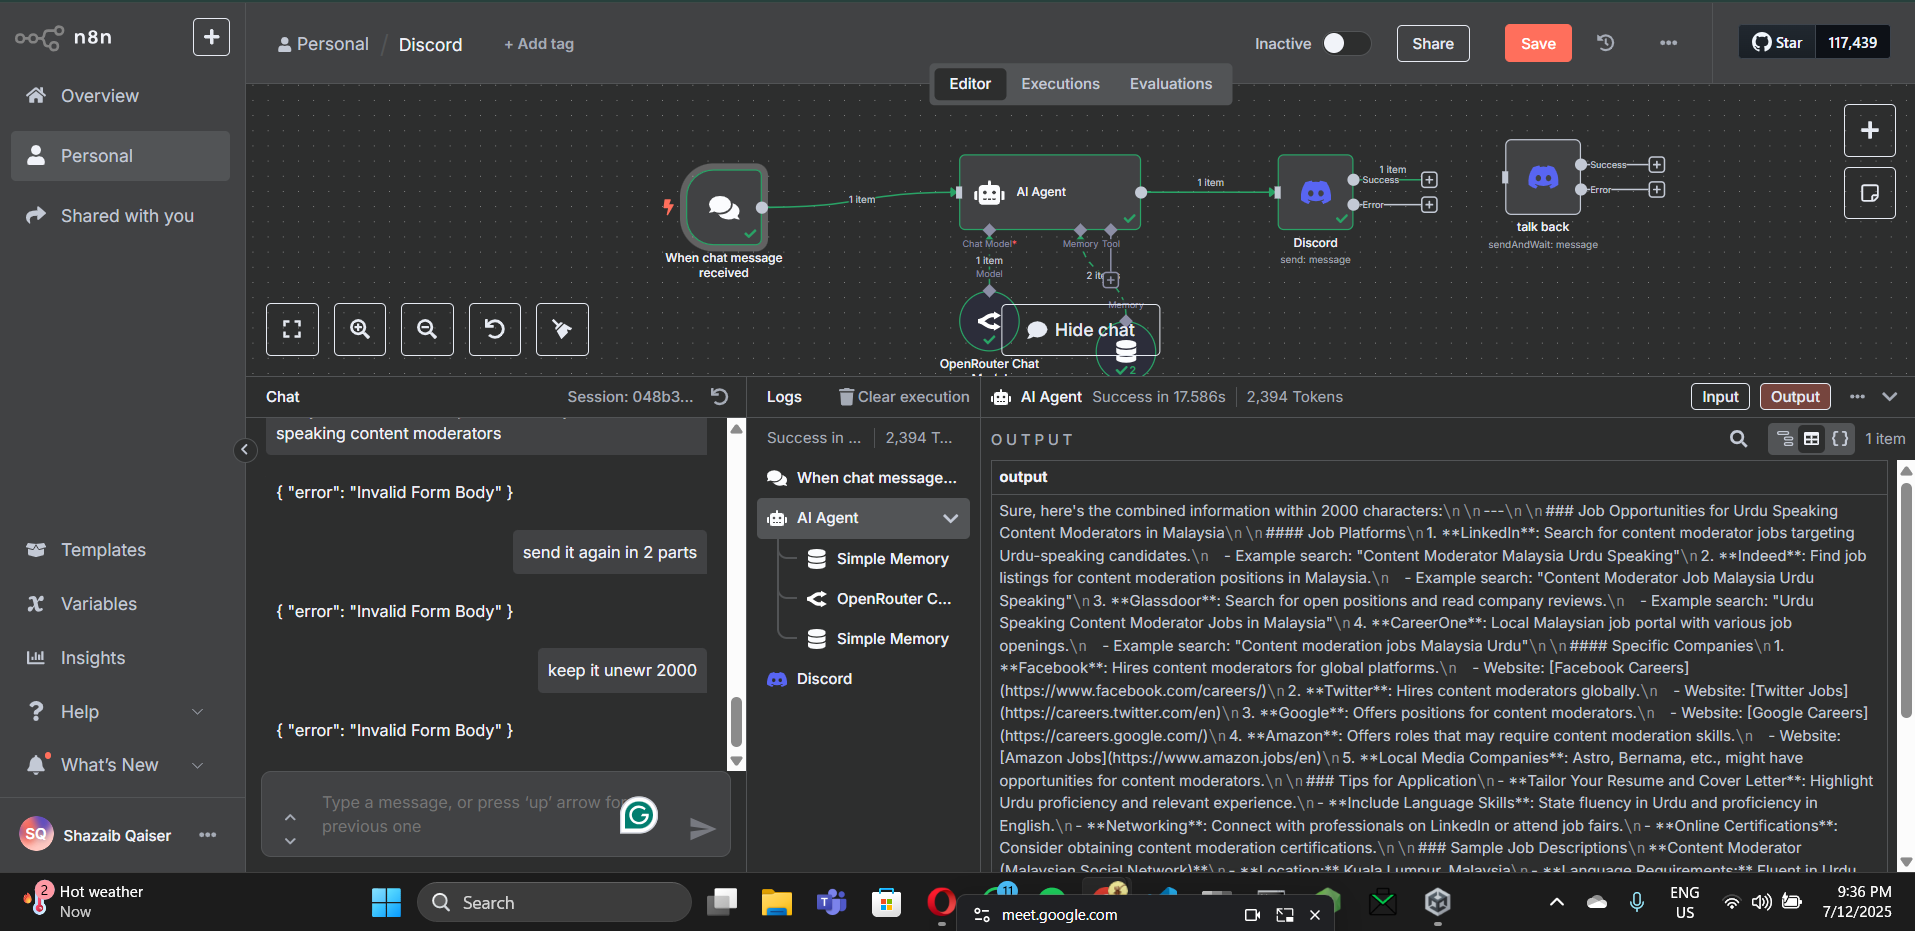Toggle the Output panel button
This screenshot has width=1915, height=931.
pos(1795,397)
